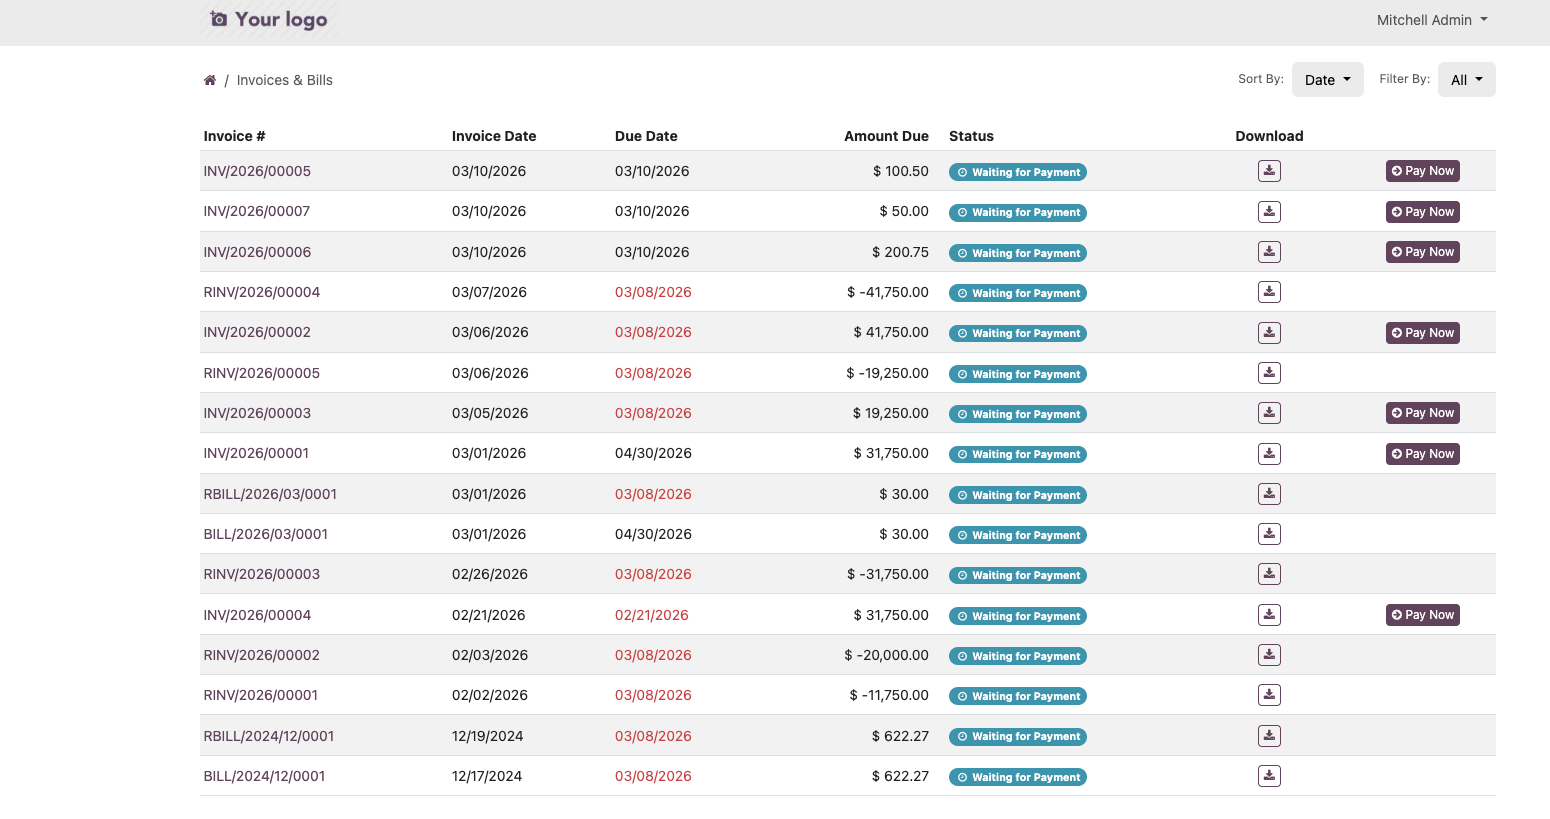
Task: Open the Filter By All dropdown
Action: click(x=1467, y=80)
